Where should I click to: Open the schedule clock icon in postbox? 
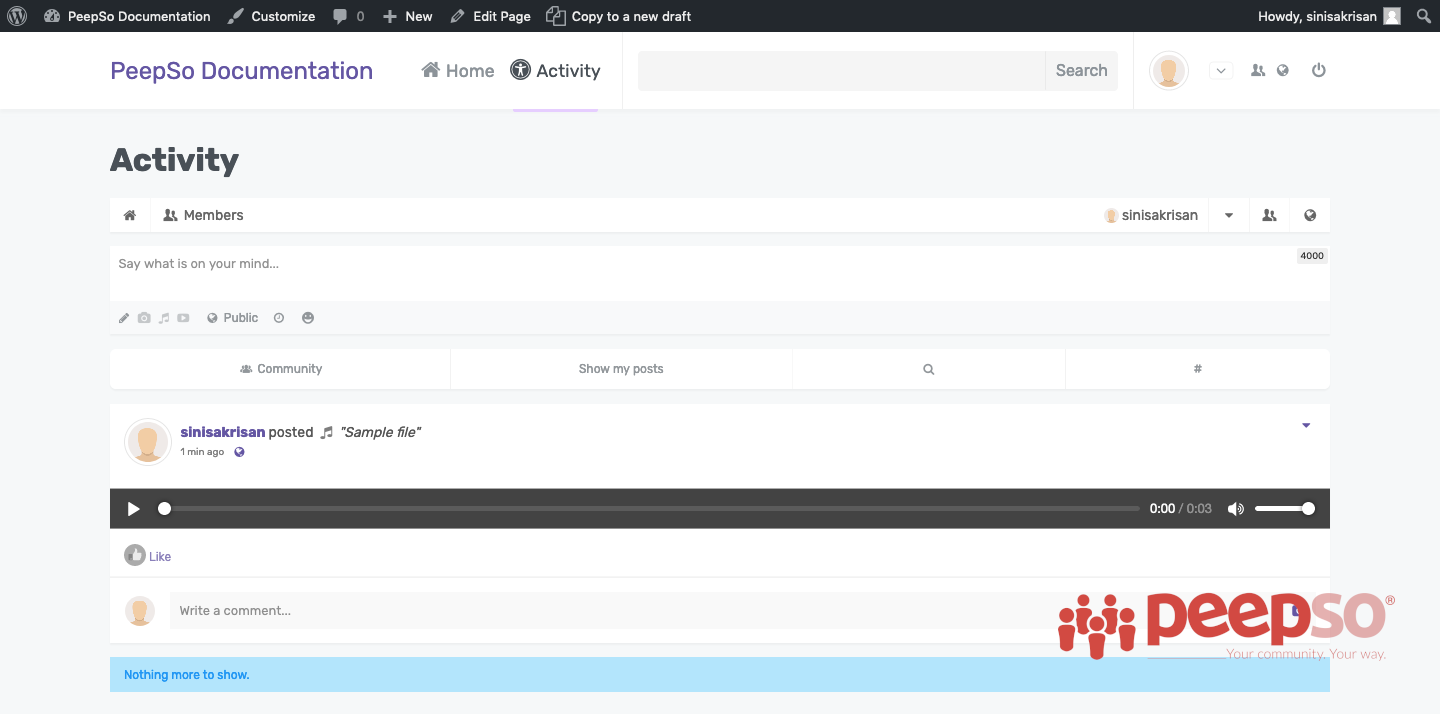coord(279,318)
